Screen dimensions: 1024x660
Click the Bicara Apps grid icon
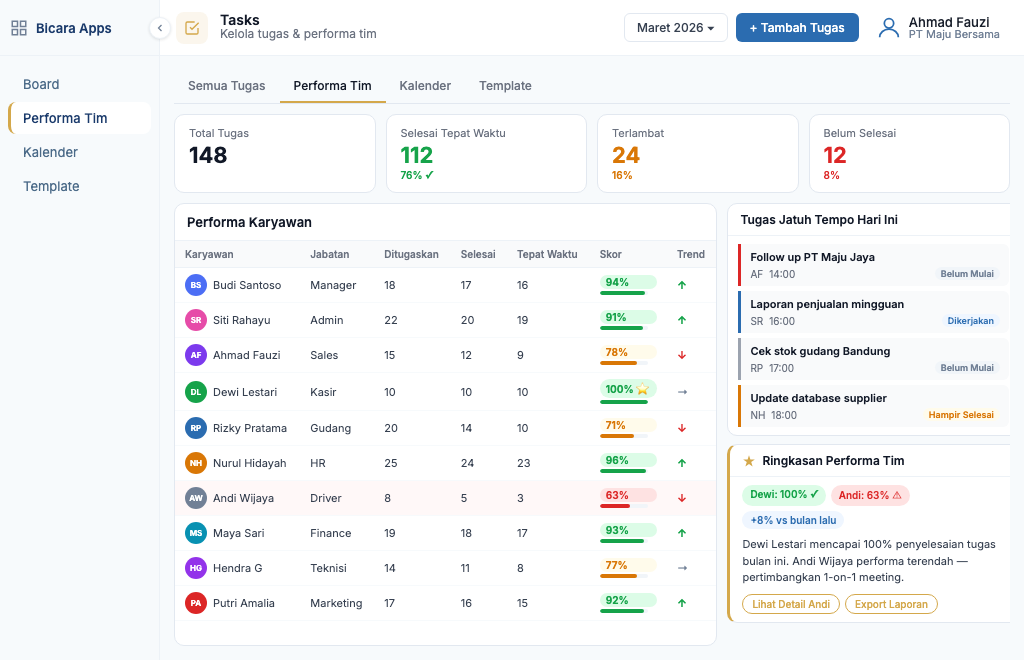pyautogui.click(x=19, y=28)
